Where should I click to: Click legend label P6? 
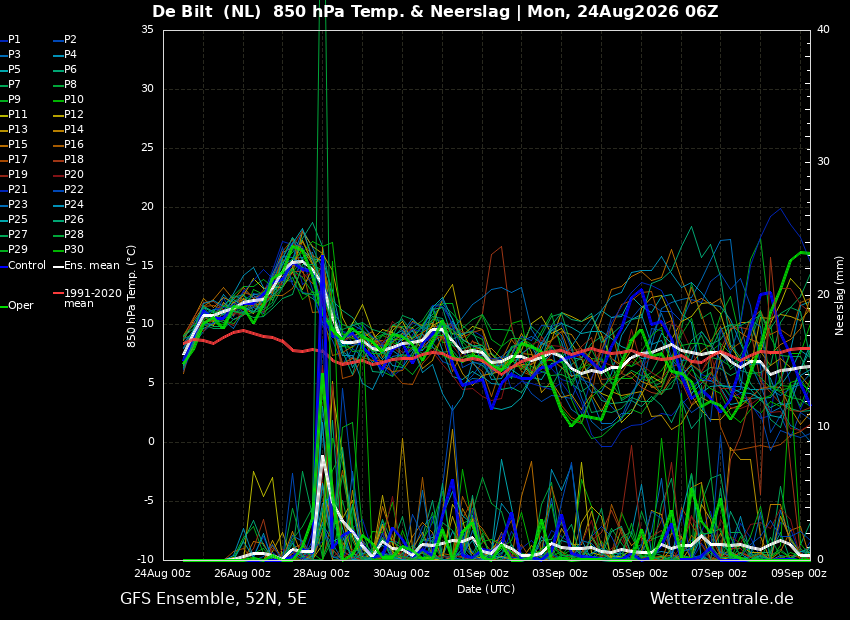pyautogui.click(x=70, y=69)
